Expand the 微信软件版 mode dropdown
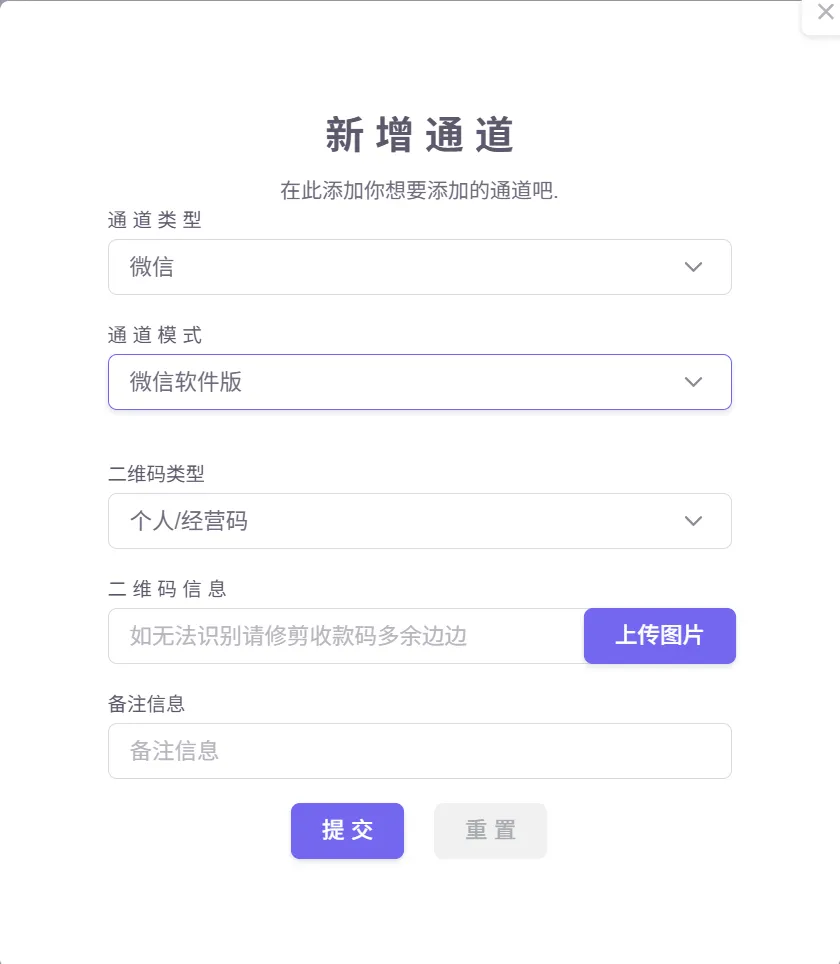Image resolution: width=840 pixels, height=964 pixels. tap(400, 382)
